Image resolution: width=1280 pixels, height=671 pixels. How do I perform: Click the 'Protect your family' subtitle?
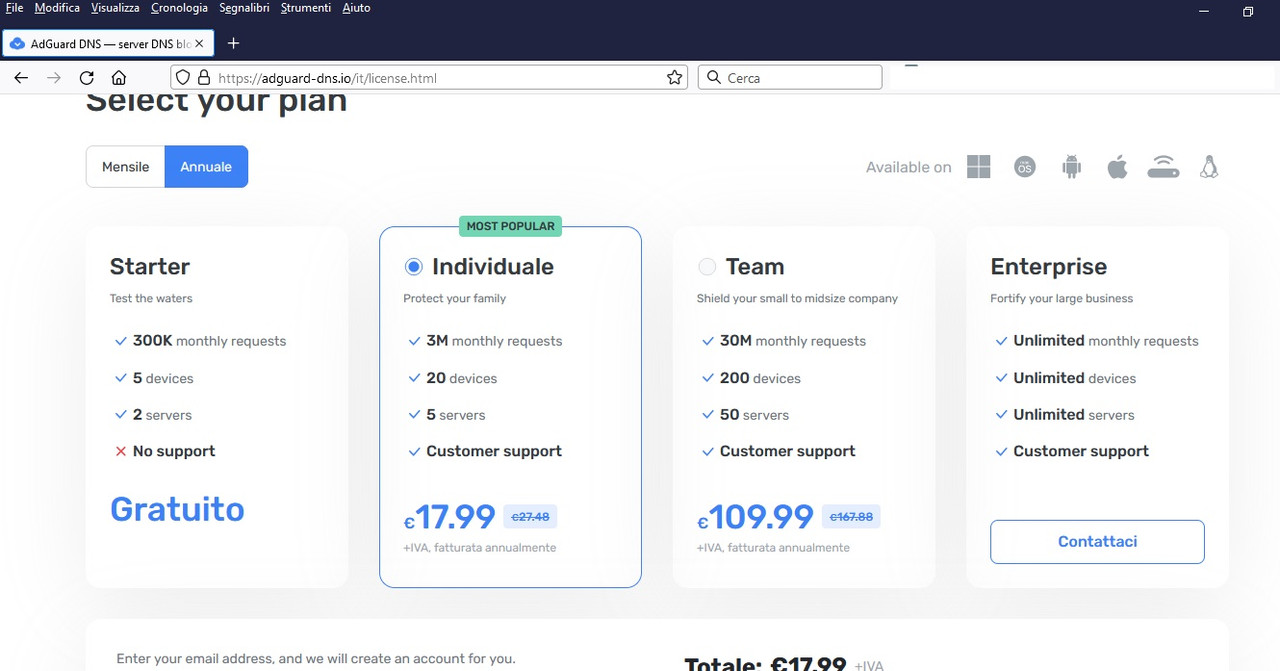pos(455,298)
